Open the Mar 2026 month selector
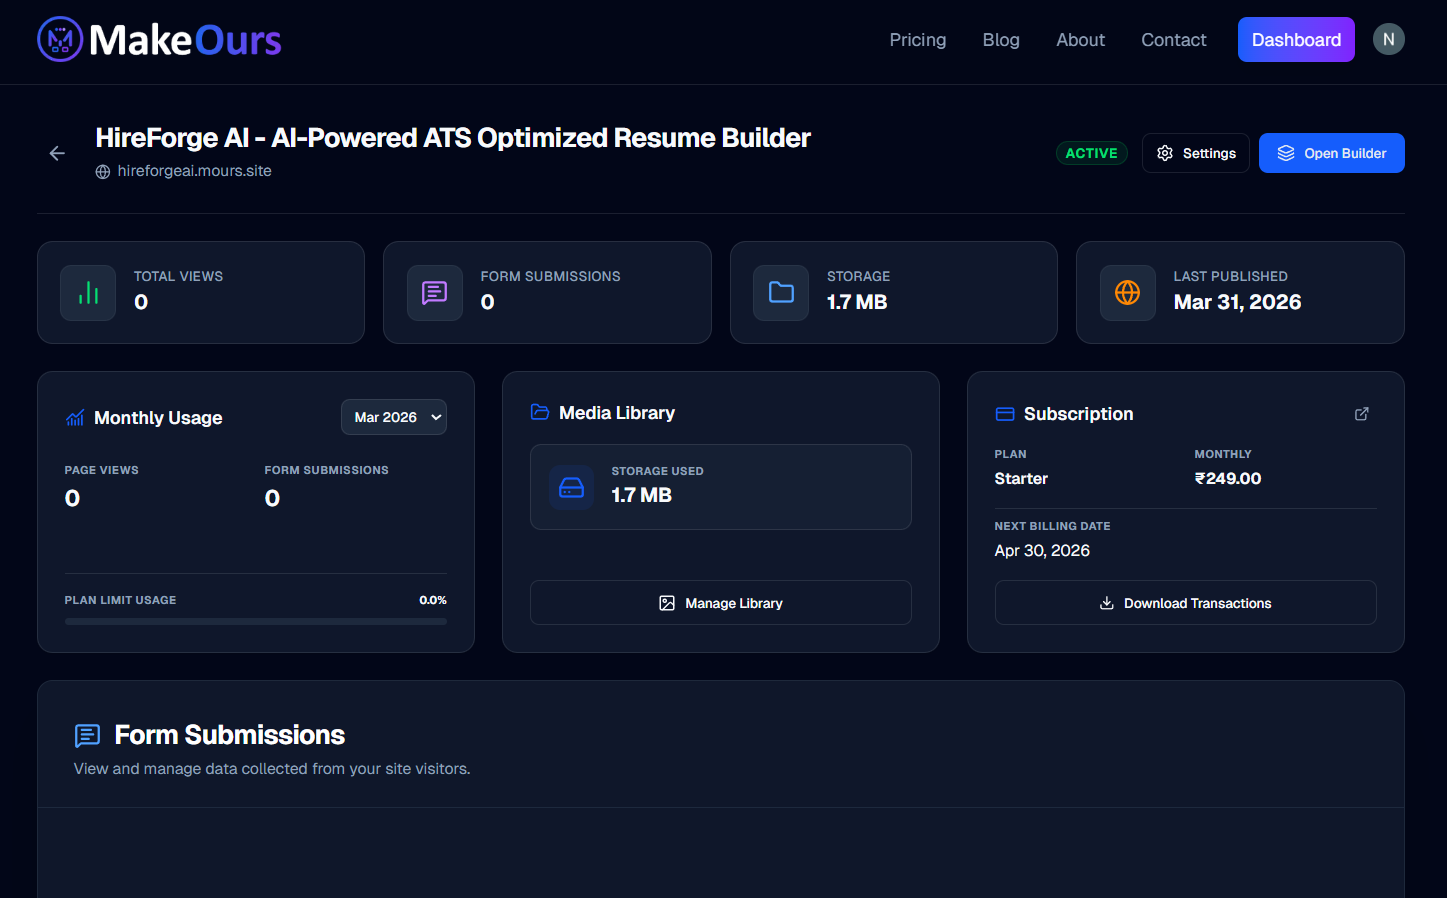This screenshot has height=898, width=1447. (x=394, y=417)
